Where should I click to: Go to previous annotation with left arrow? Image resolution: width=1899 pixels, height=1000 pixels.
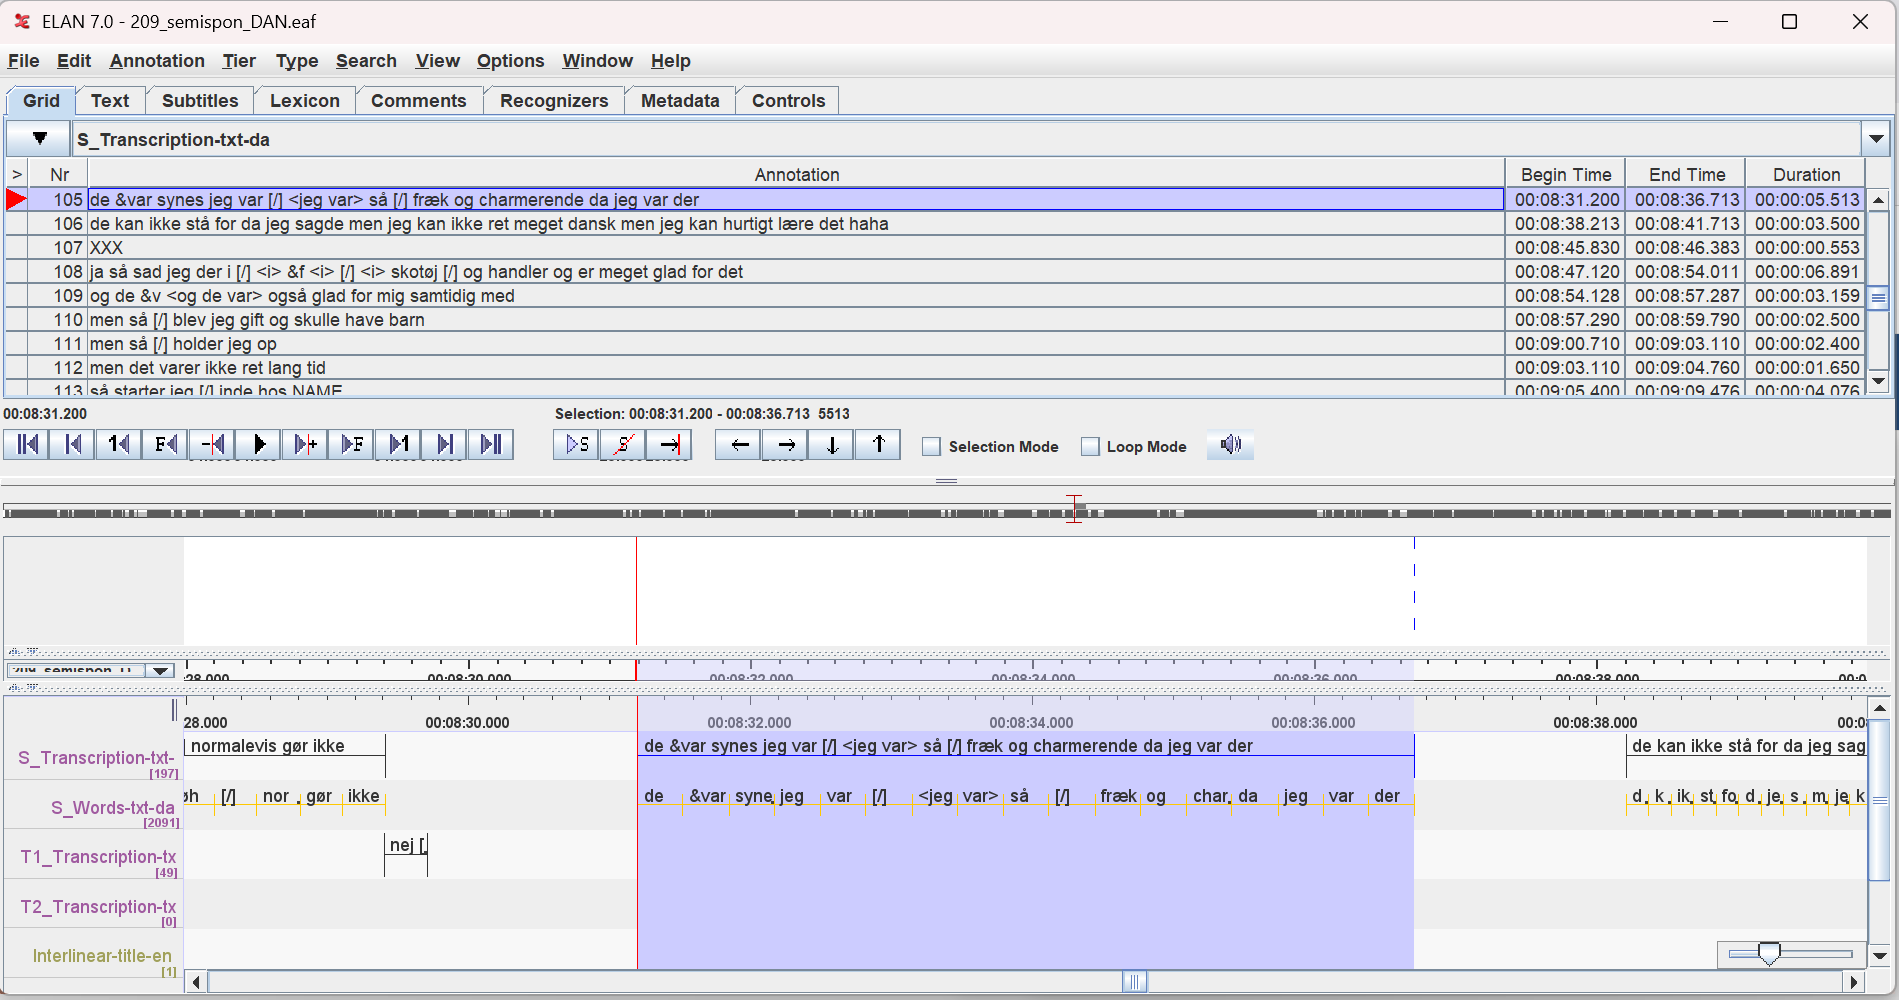pos(738,445)
